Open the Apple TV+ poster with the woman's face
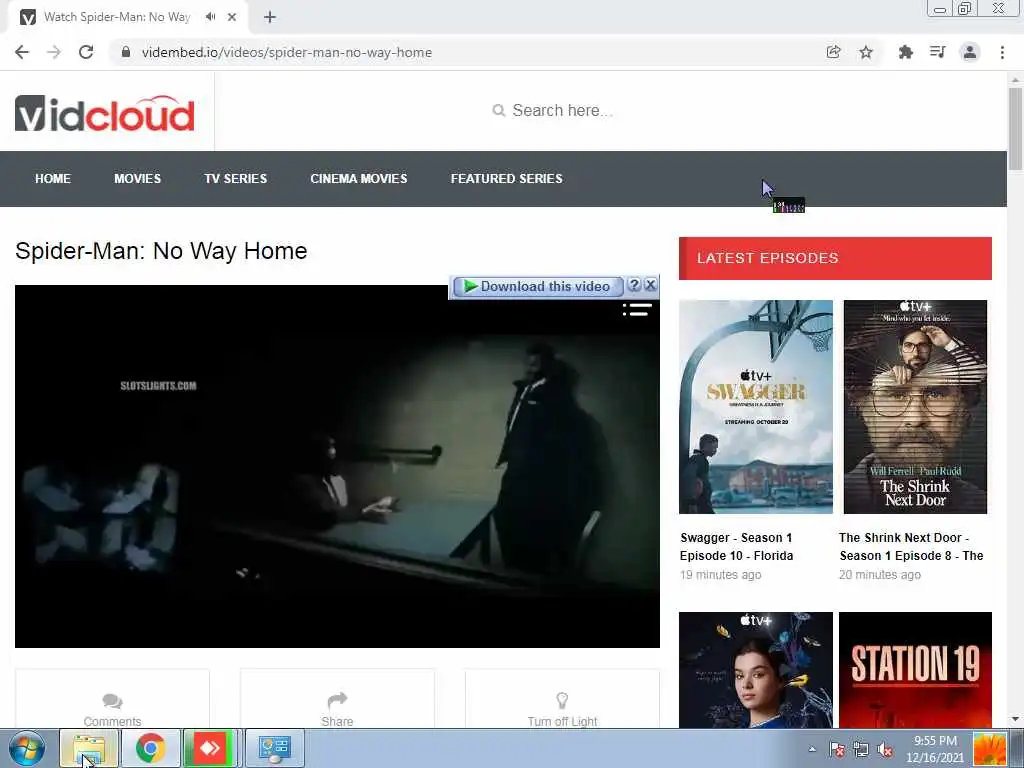The width and height of the screenshot is (1024, 768). click(x=756, y=670)
